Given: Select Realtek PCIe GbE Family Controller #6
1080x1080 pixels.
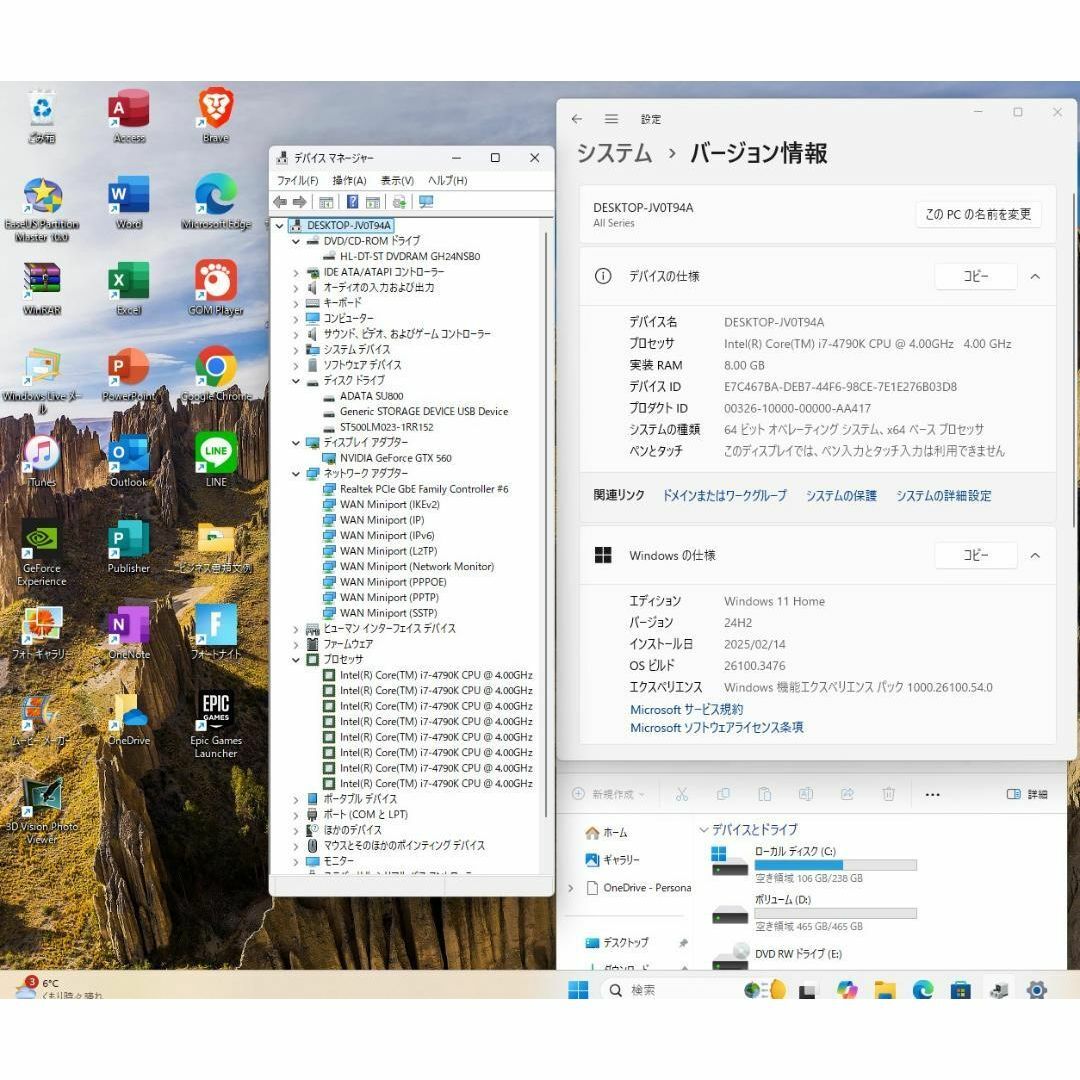Looking at the screenshot, I should [x=424, y=489].
